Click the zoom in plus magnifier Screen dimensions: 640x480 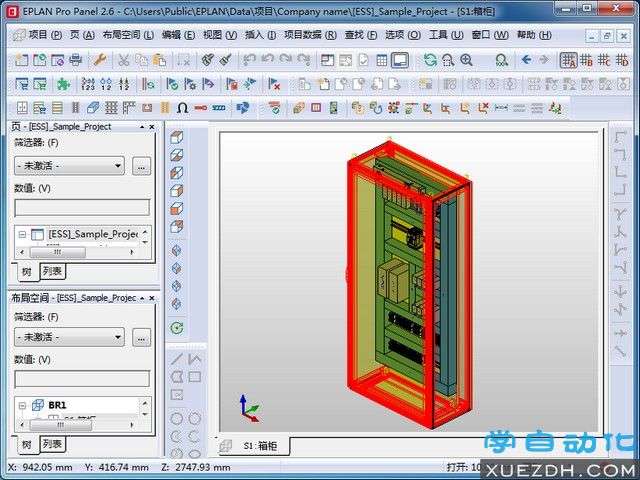click(467, 60)
